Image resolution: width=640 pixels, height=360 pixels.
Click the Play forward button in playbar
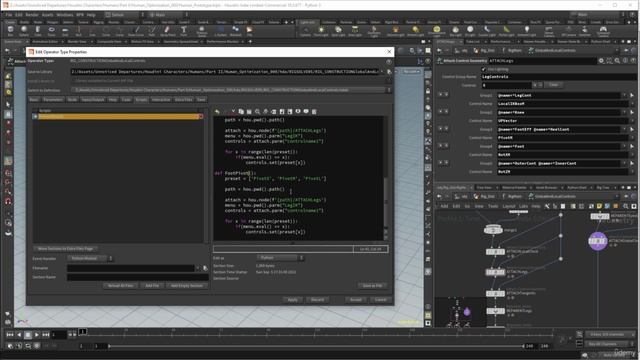(x=37, y=335)
